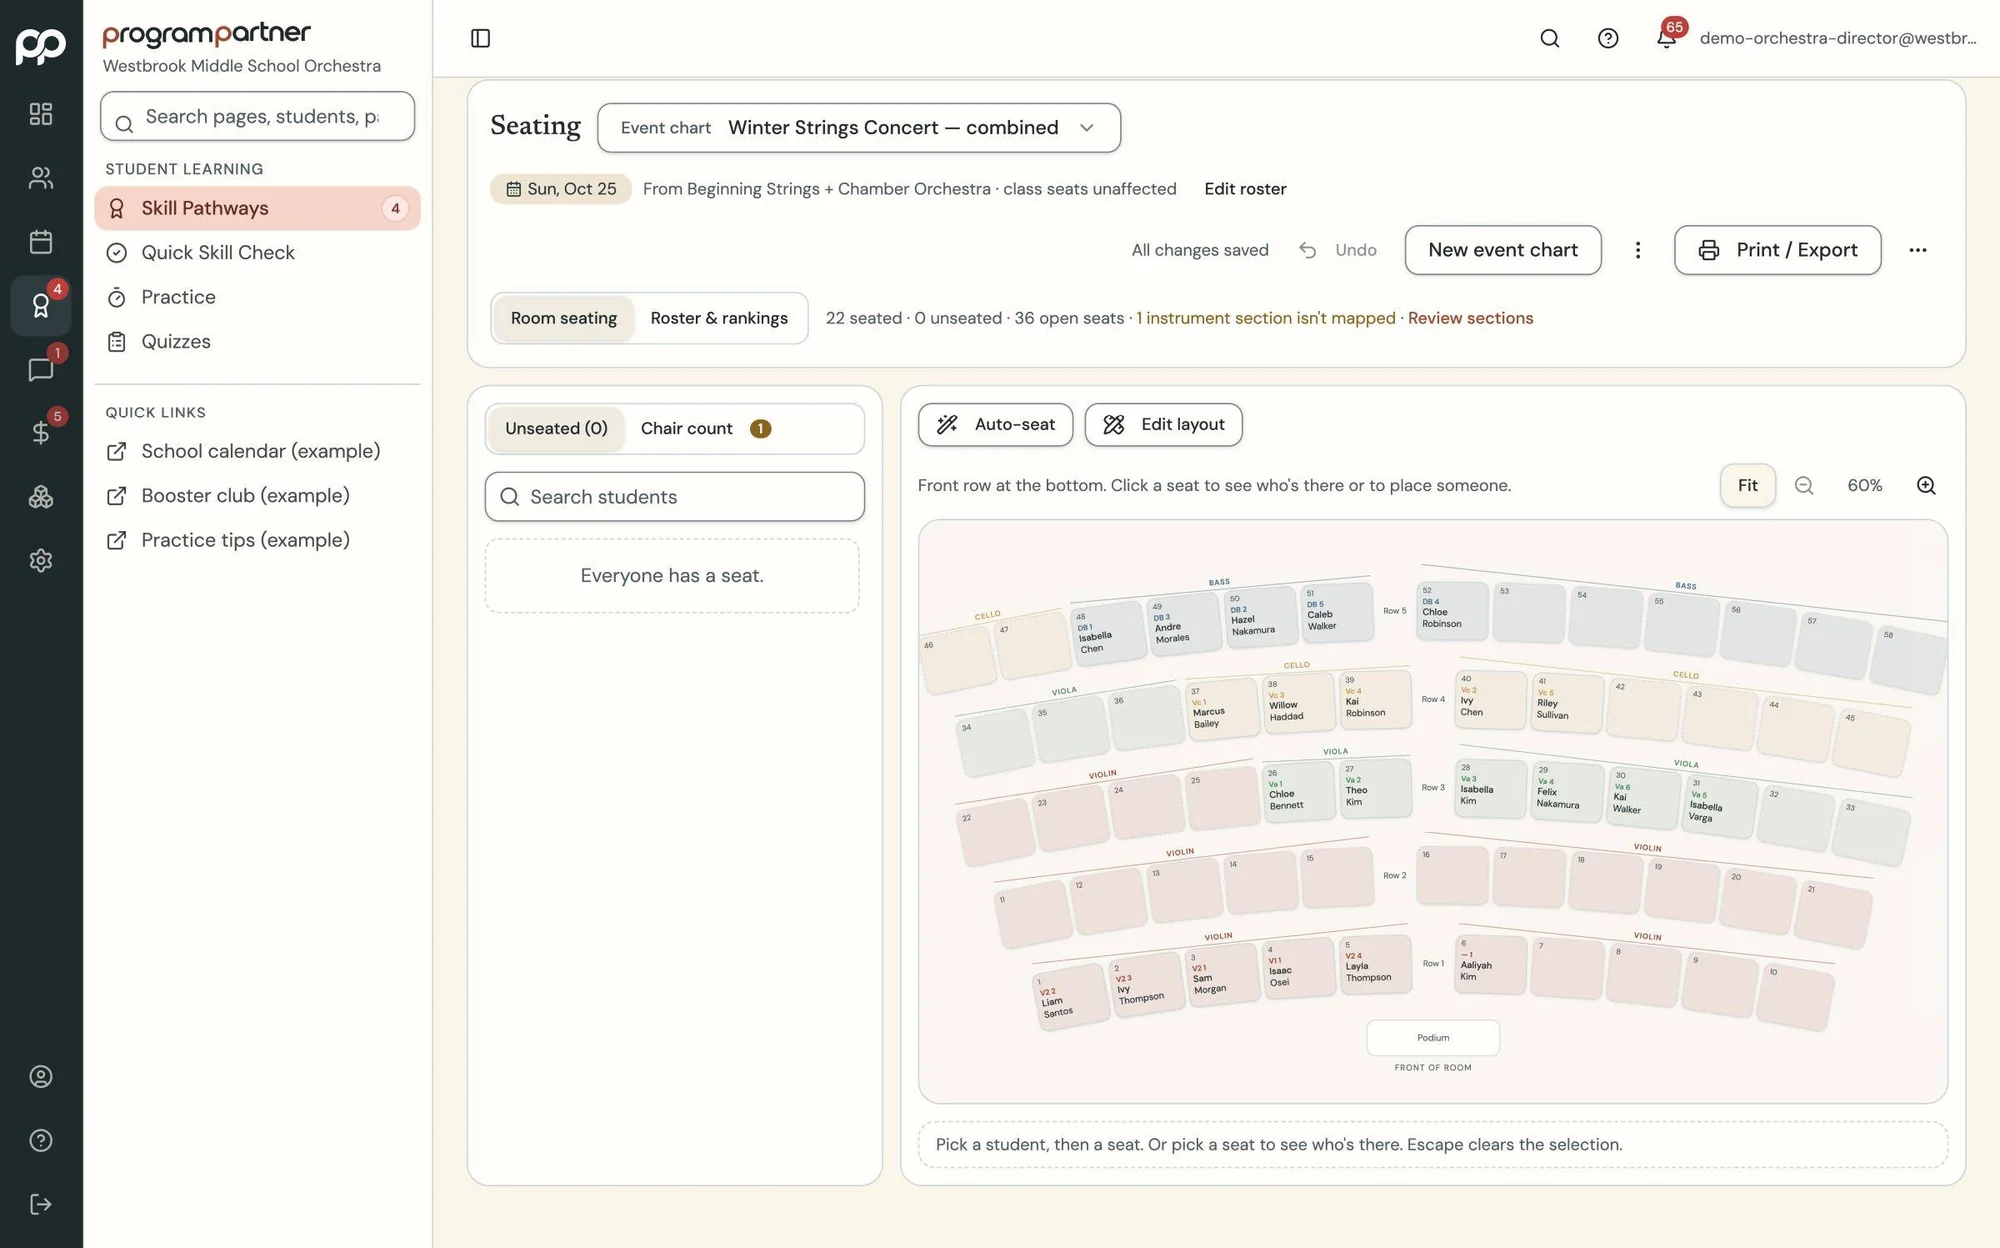Click Undo

coord(1338,250)
